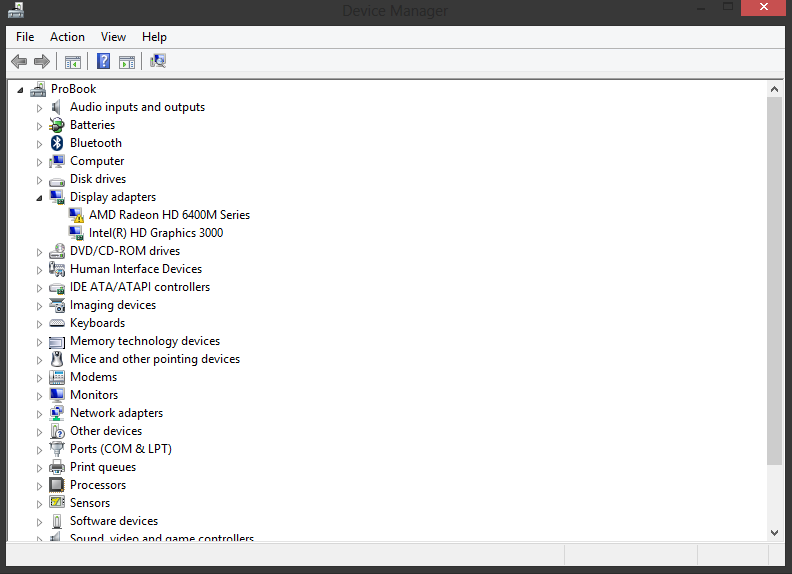
Task: Expand the Batteries tree node
Action: coord(39,126)
